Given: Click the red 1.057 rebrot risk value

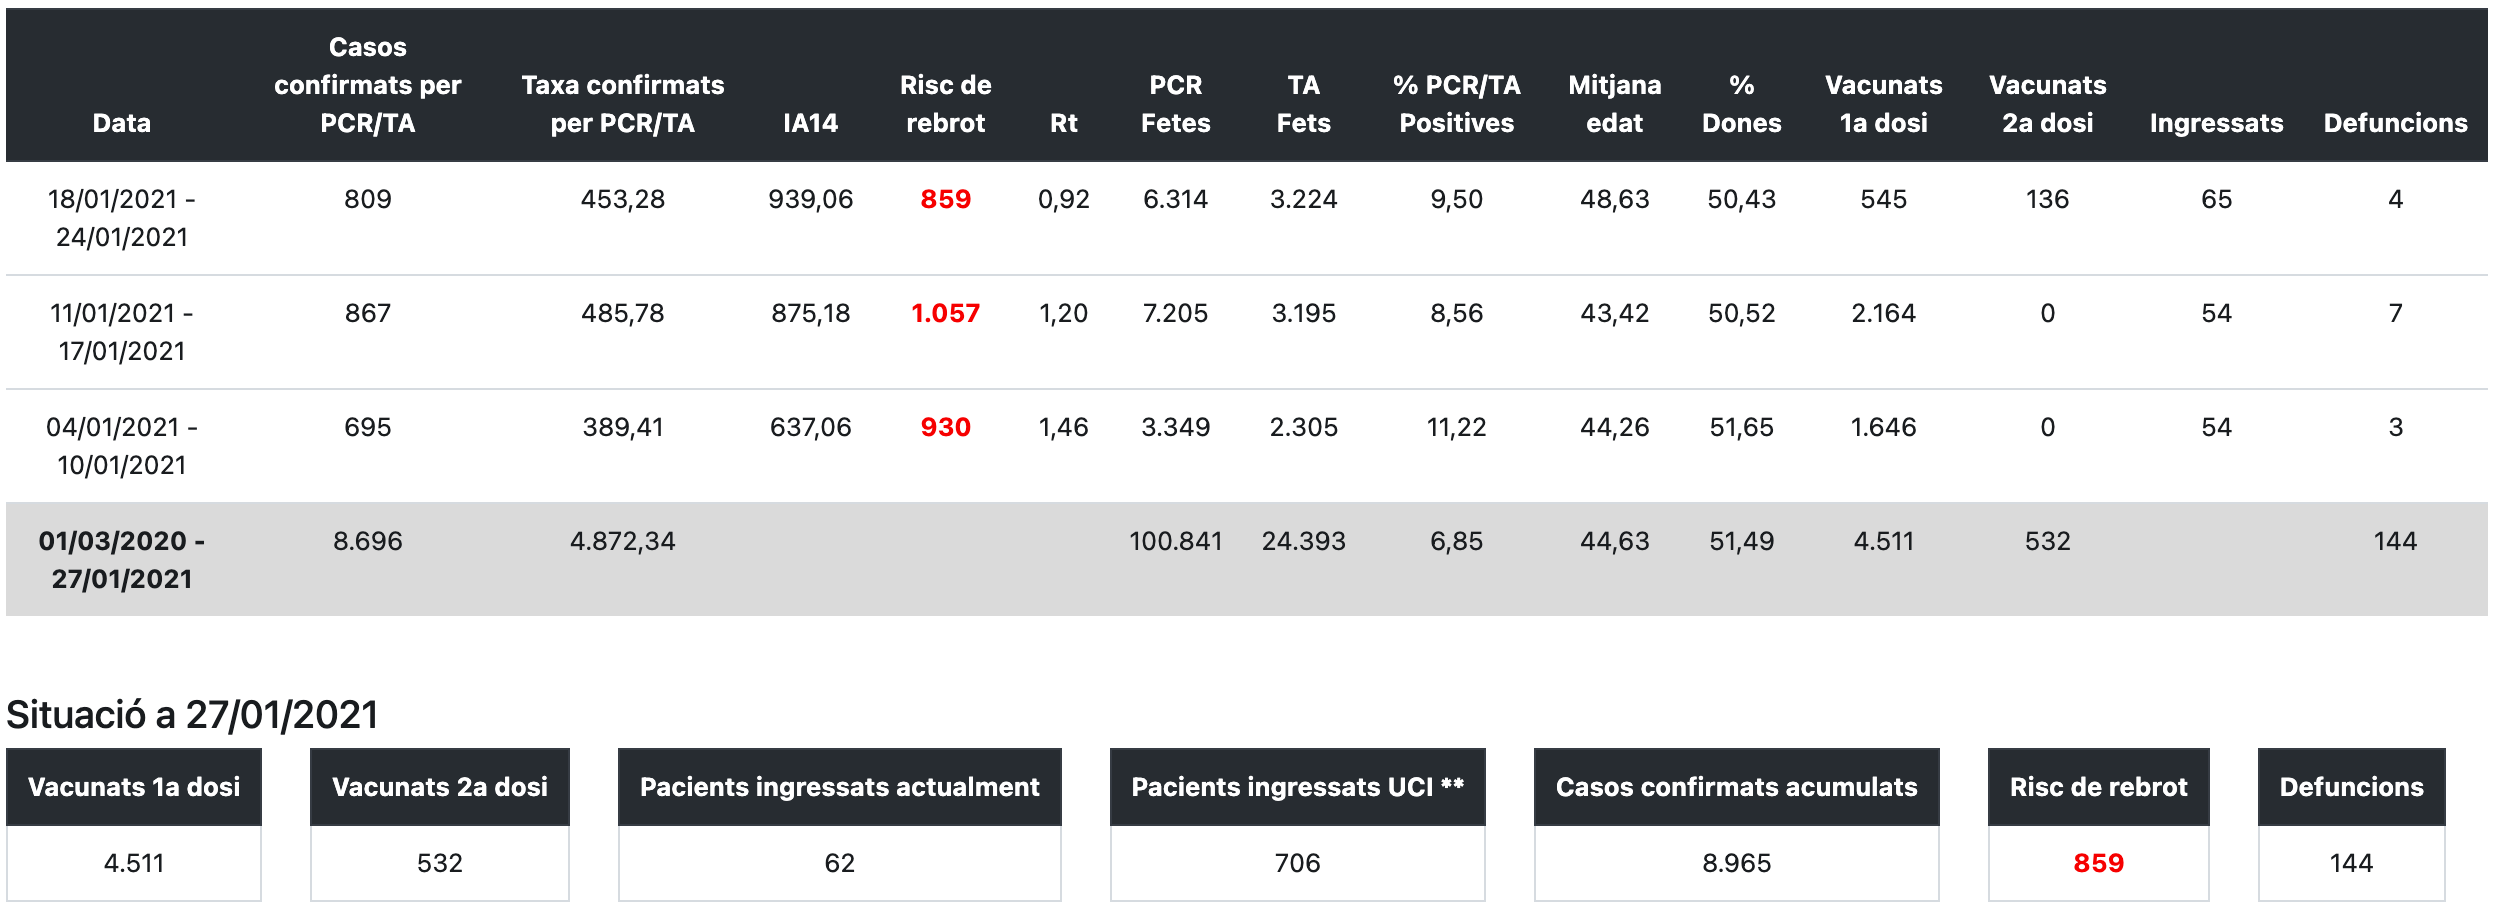Looking at the screenshot, I should [x=945, y=313].
